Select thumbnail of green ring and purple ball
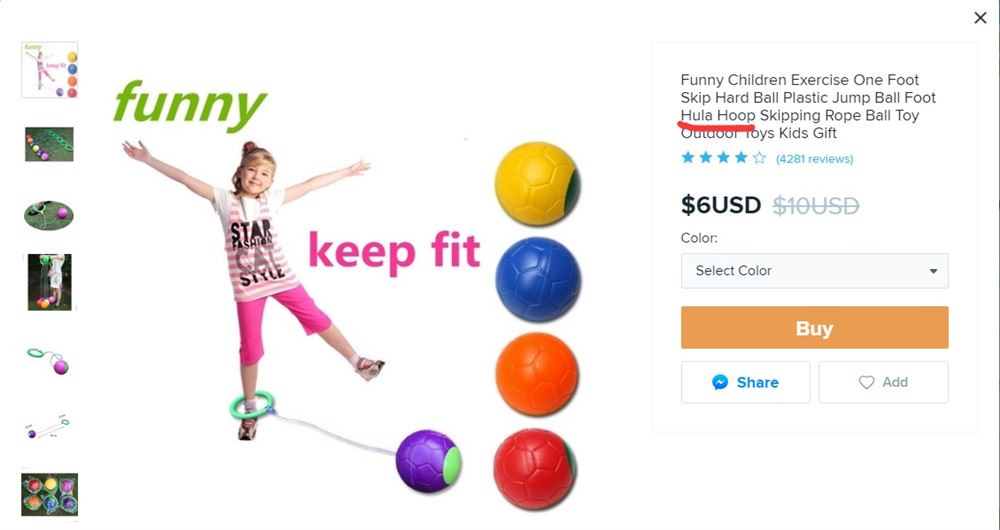Image resolution: width=1000 pixels, height=530 pixels. (x=48, y=360)
